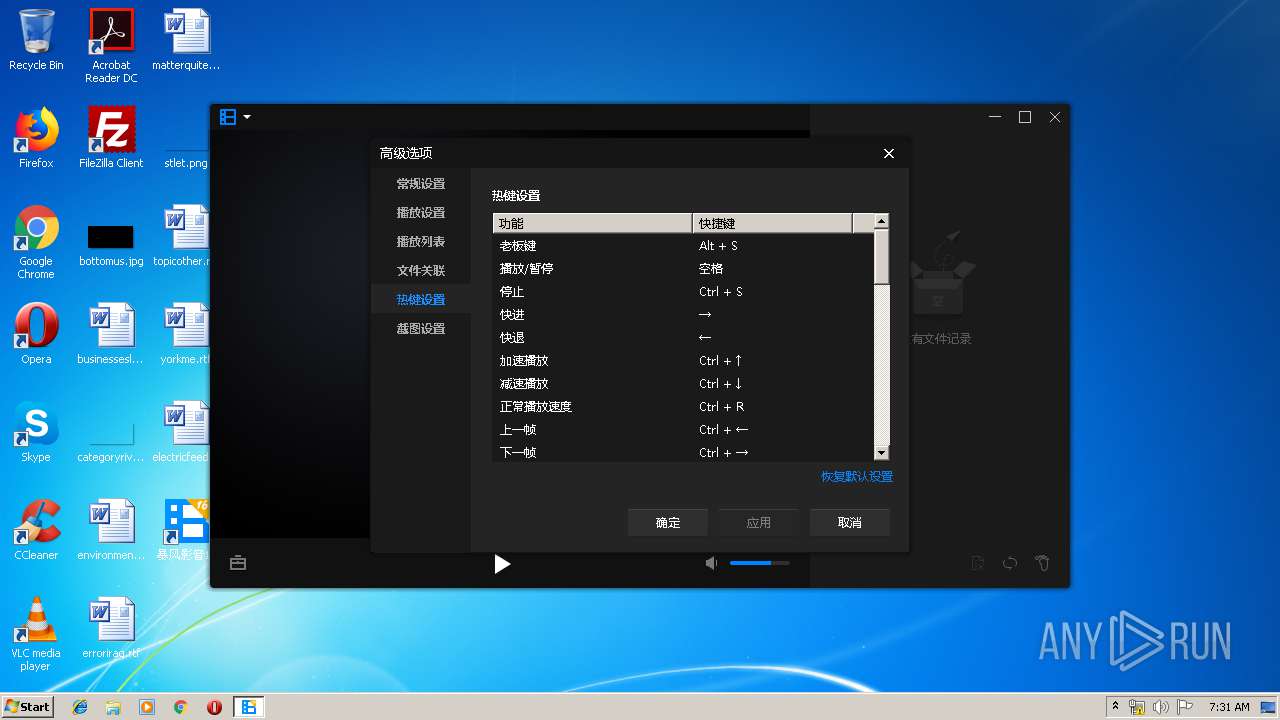The image size is (1280, 720).
Task: Open CCleaner desktop icon
Action: tap(36, 530)
